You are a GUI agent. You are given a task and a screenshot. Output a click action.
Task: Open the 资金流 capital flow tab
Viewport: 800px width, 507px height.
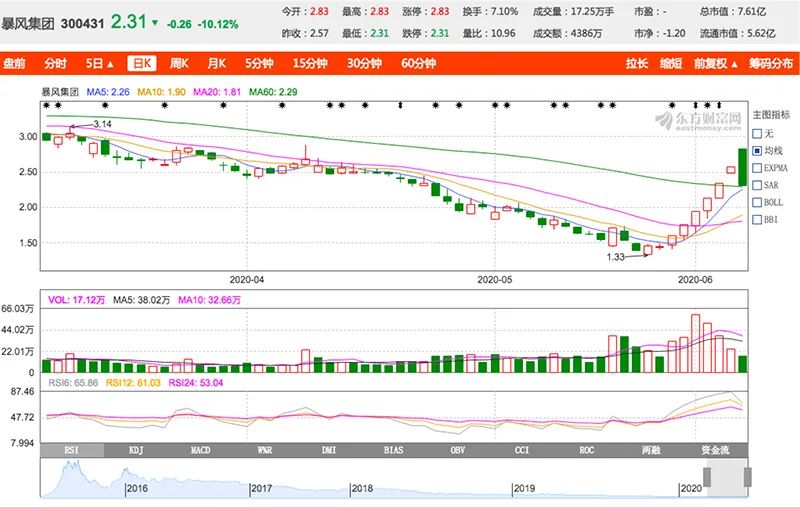point(715,450)
